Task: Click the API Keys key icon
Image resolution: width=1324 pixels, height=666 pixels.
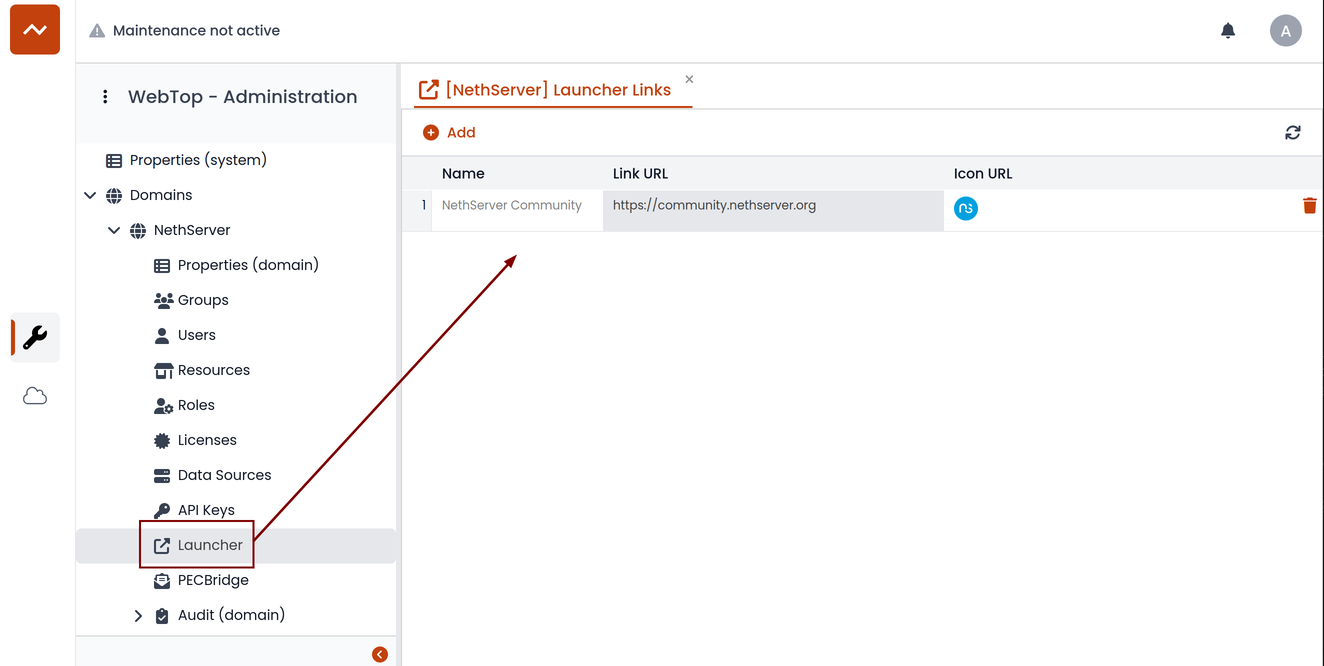Action: [162, 510]
